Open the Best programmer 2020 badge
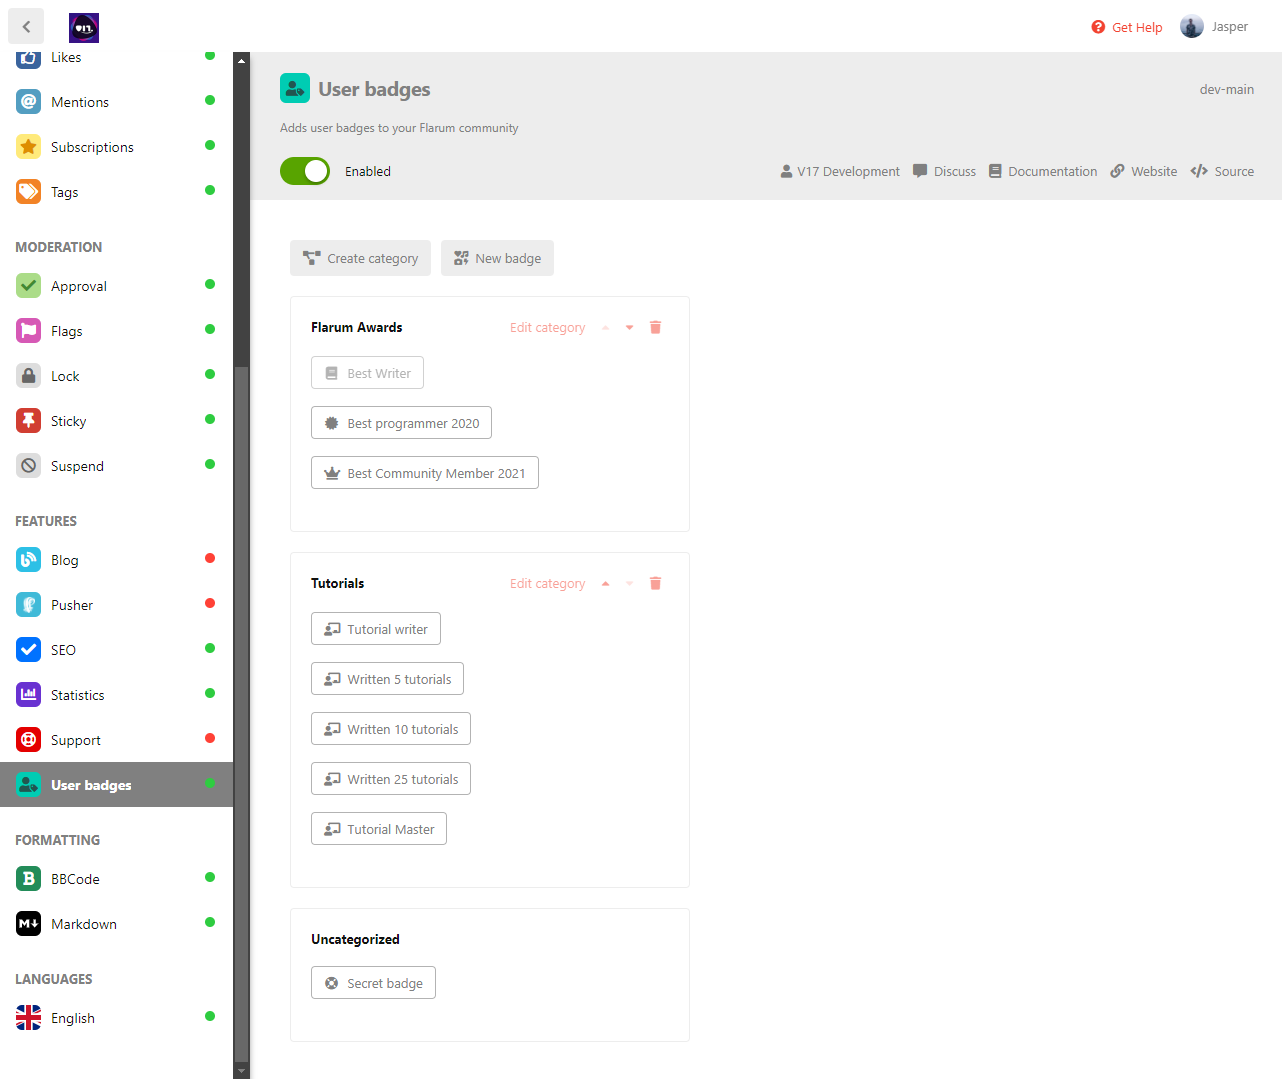Image resolution: width=1282 pixels, height=1079 pixels. [401, 423]
